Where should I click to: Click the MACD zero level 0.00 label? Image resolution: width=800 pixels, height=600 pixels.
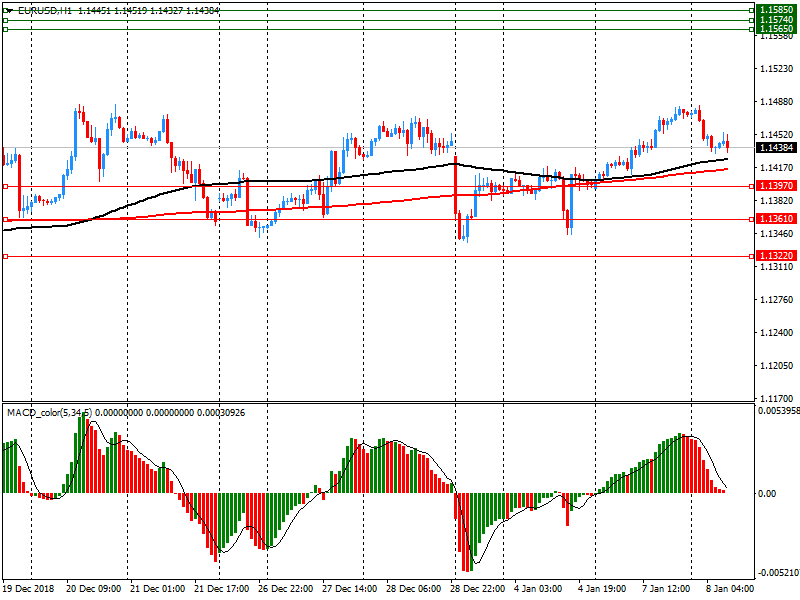[x=765, y=494]
